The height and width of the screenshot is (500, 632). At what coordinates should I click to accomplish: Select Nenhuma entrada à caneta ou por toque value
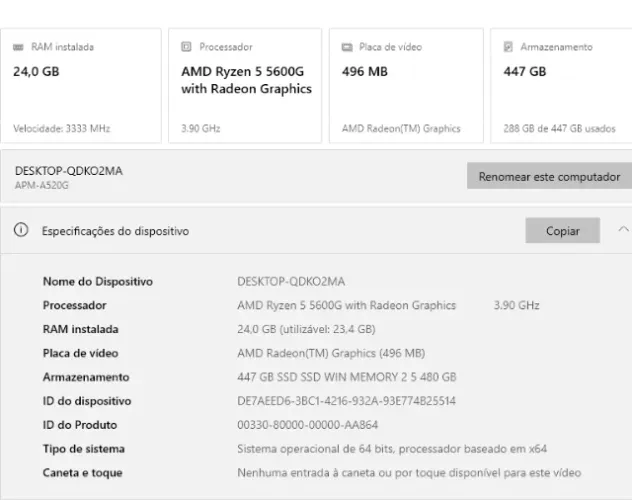click(x=409, y=473)
